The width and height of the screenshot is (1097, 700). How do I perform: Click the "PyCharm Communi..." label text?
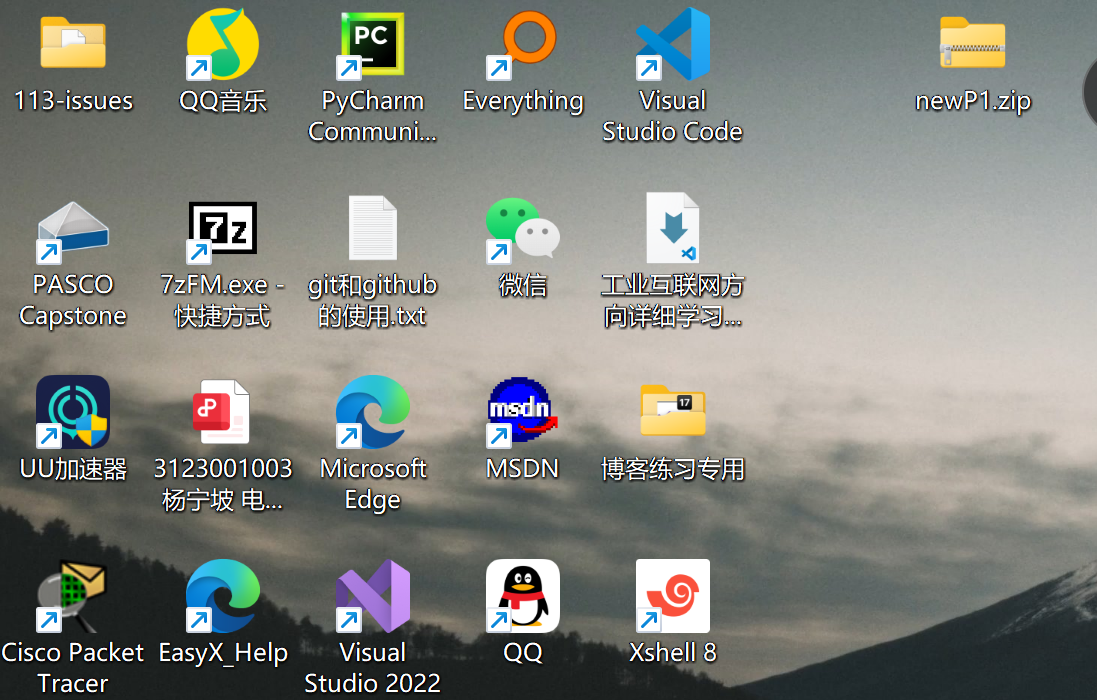[x=373, y=116]
